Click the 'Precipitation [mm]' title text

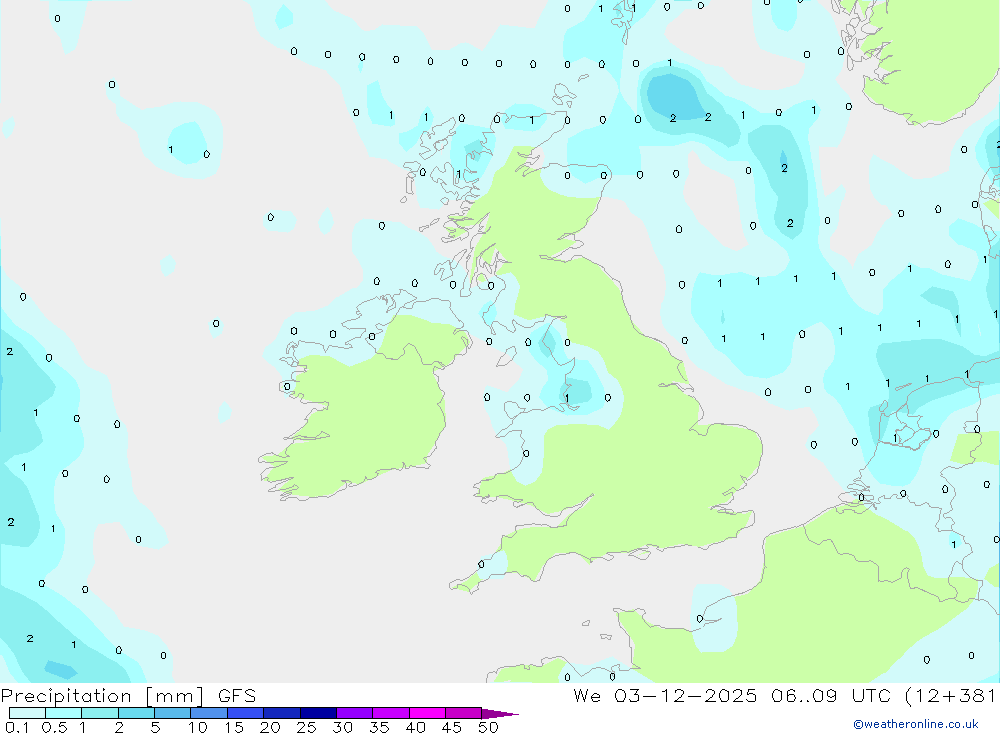pyautogui.click(x=102, y=696)
